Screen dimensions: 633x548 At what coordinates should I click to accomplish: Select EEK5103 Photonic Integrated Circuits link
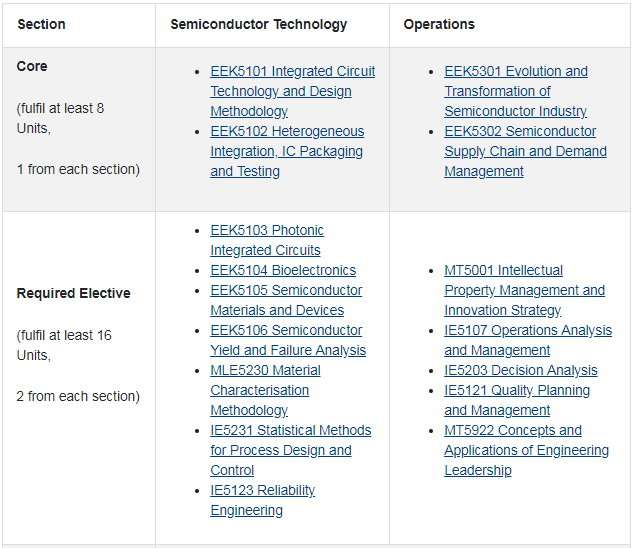click(x=267, y=240)
